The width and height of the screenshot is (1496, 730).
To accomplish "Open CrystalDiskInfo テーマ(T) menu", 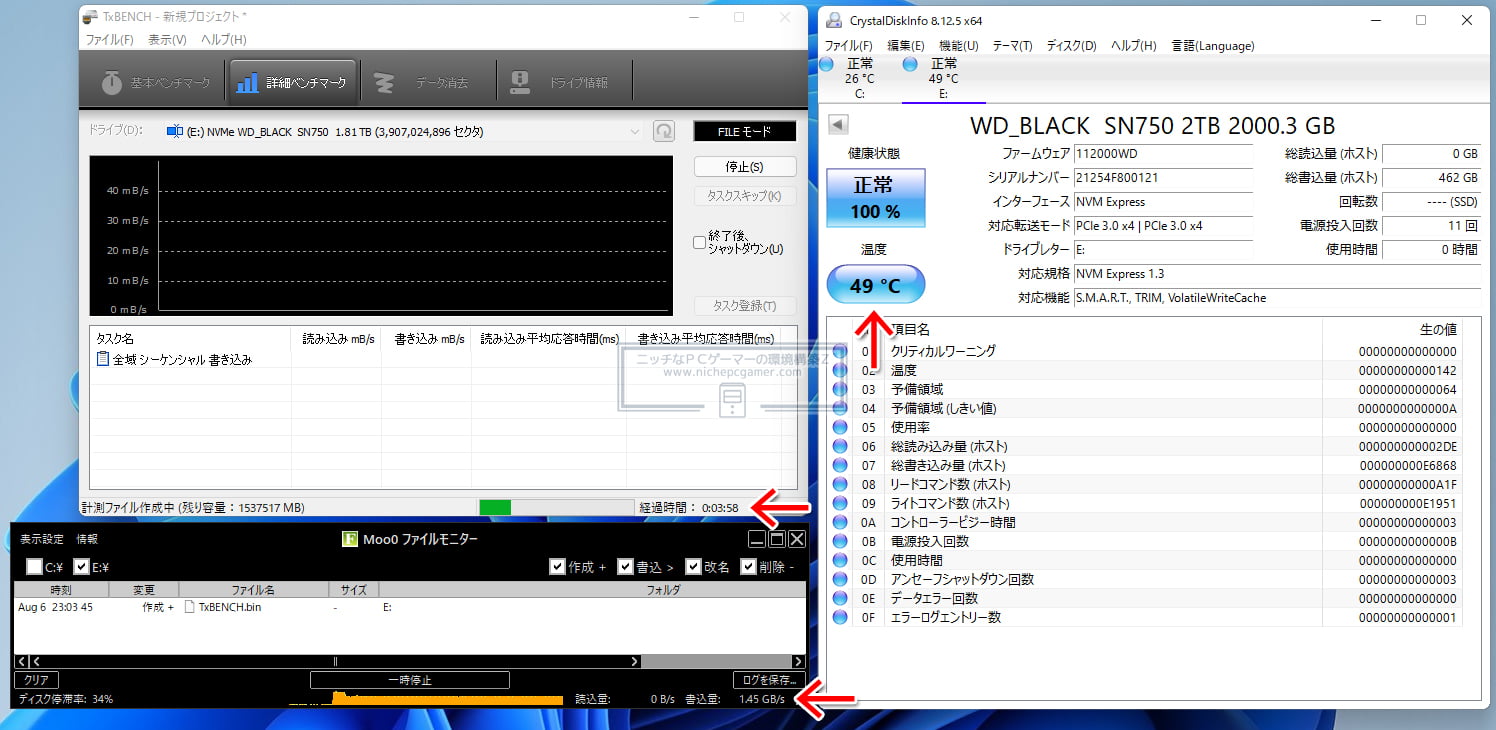I will 1013,46.
